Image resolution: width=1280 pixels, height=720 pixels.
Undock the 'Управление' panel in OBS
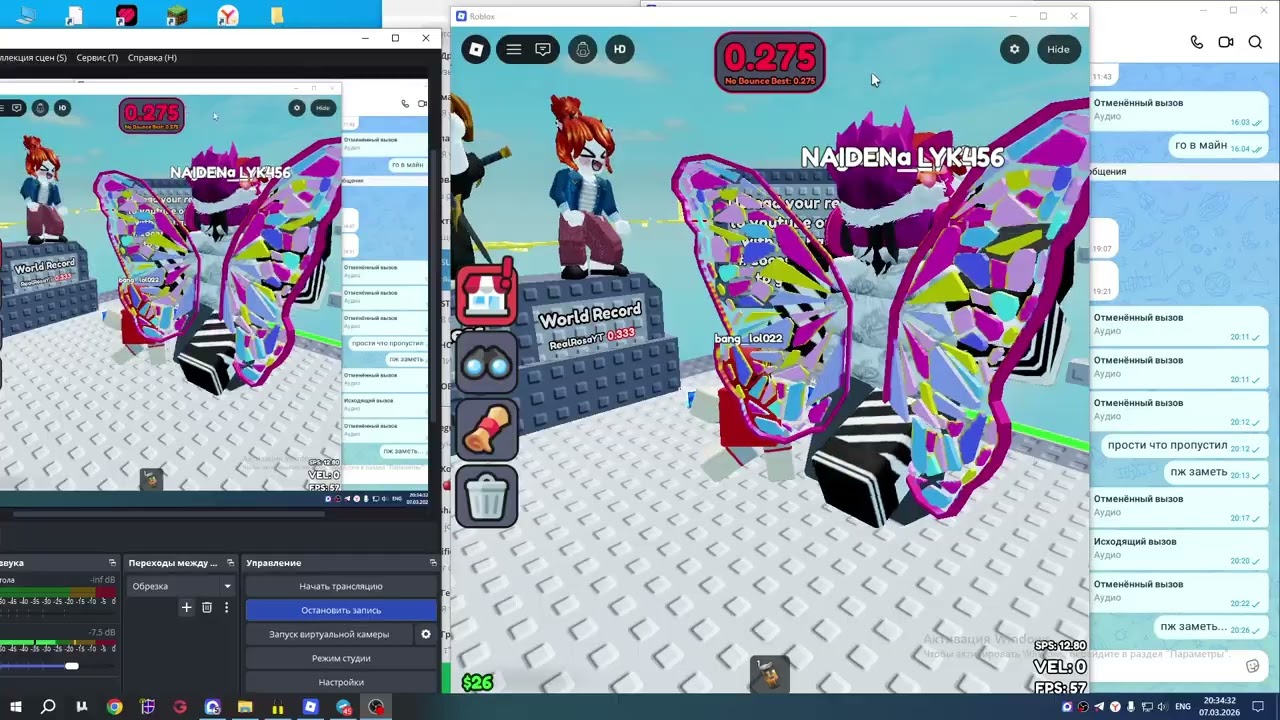tap(432, 563)
